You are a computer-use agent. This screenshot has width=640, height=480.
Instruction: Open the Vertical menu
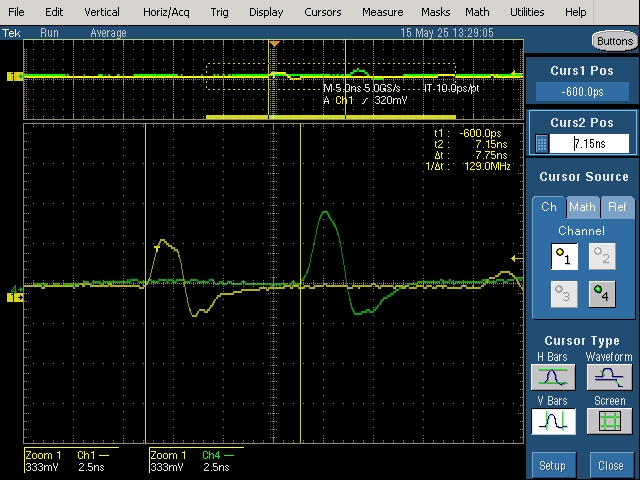[102, 12]
